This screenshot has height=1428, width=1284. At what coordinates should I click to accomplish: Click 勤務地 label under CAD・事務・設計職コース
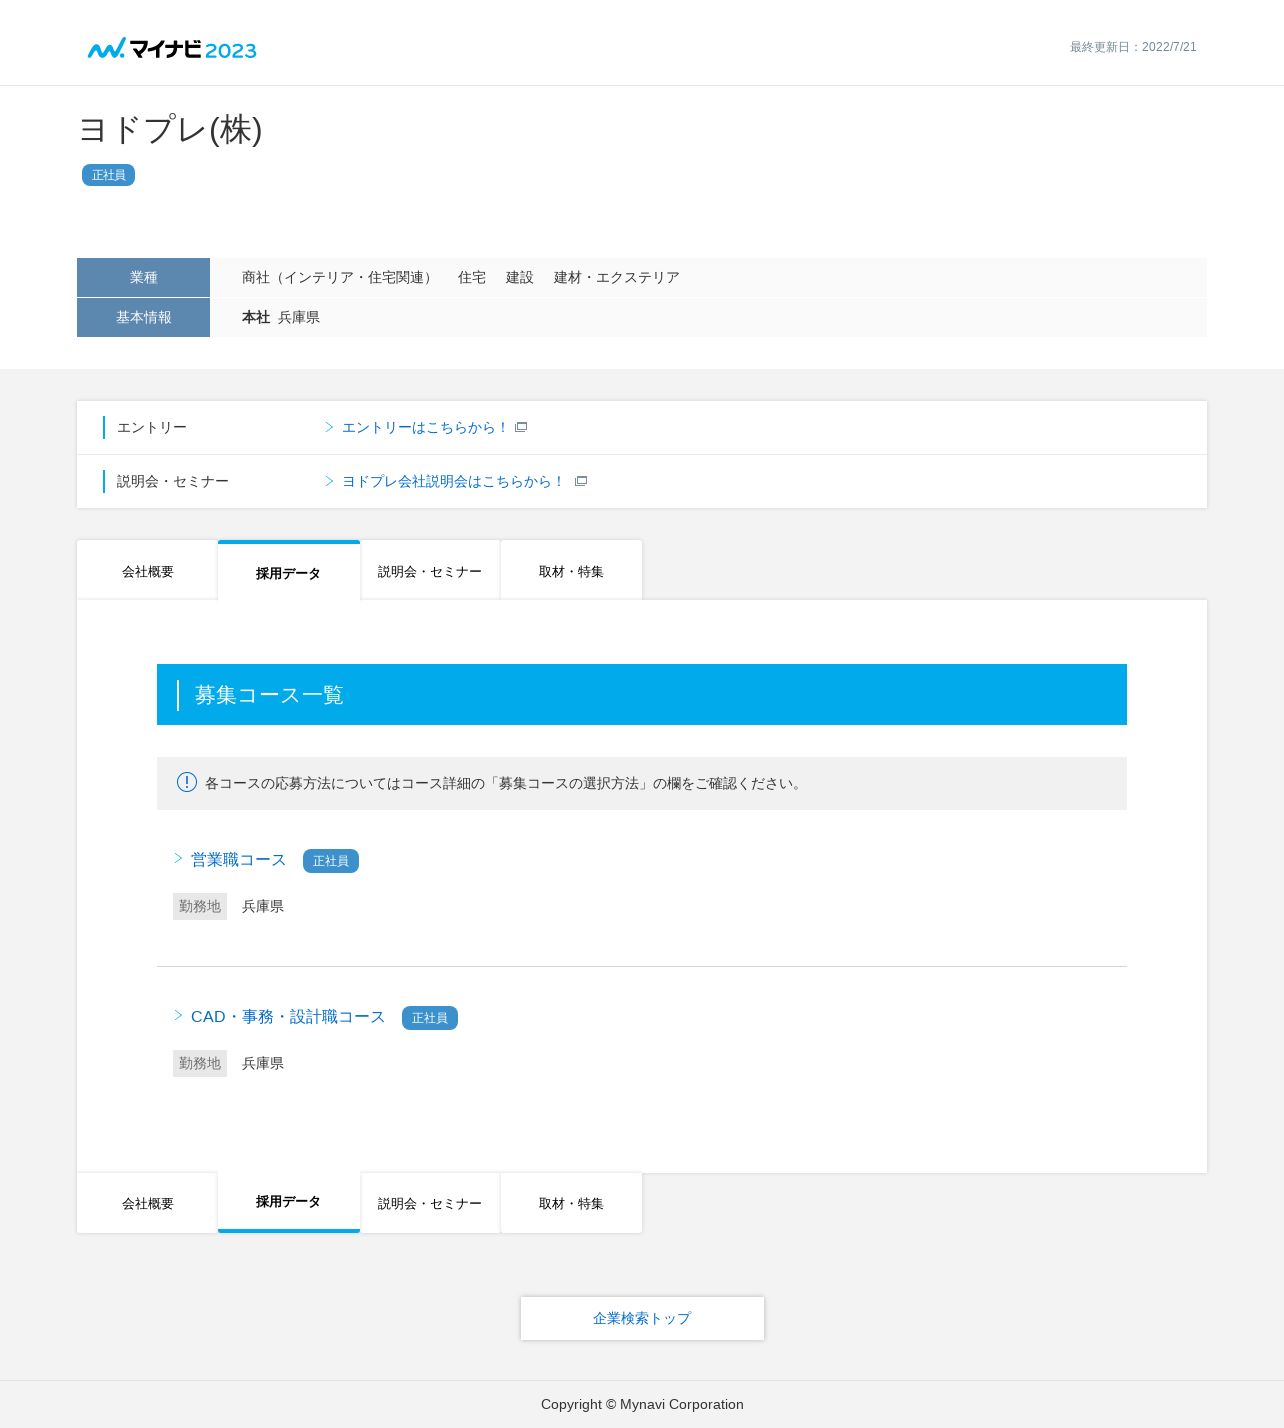[200, 1063]
